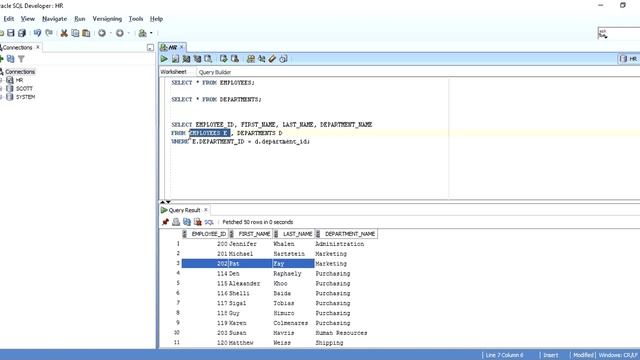Click the SQL History clock icon
The height and width of the screenshot is (360, 640).
tap(284, 59)
